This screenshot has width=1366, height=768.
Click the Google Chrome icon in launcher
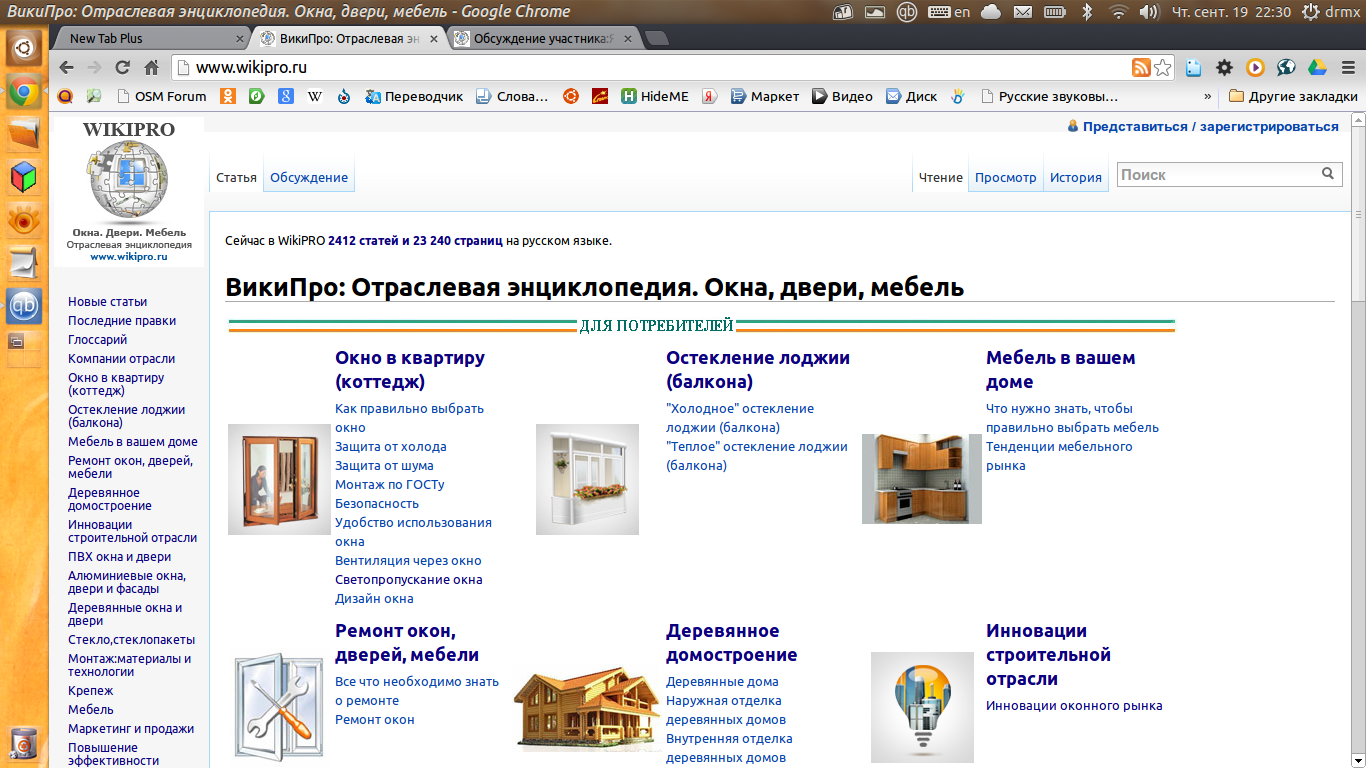point(24,93)
